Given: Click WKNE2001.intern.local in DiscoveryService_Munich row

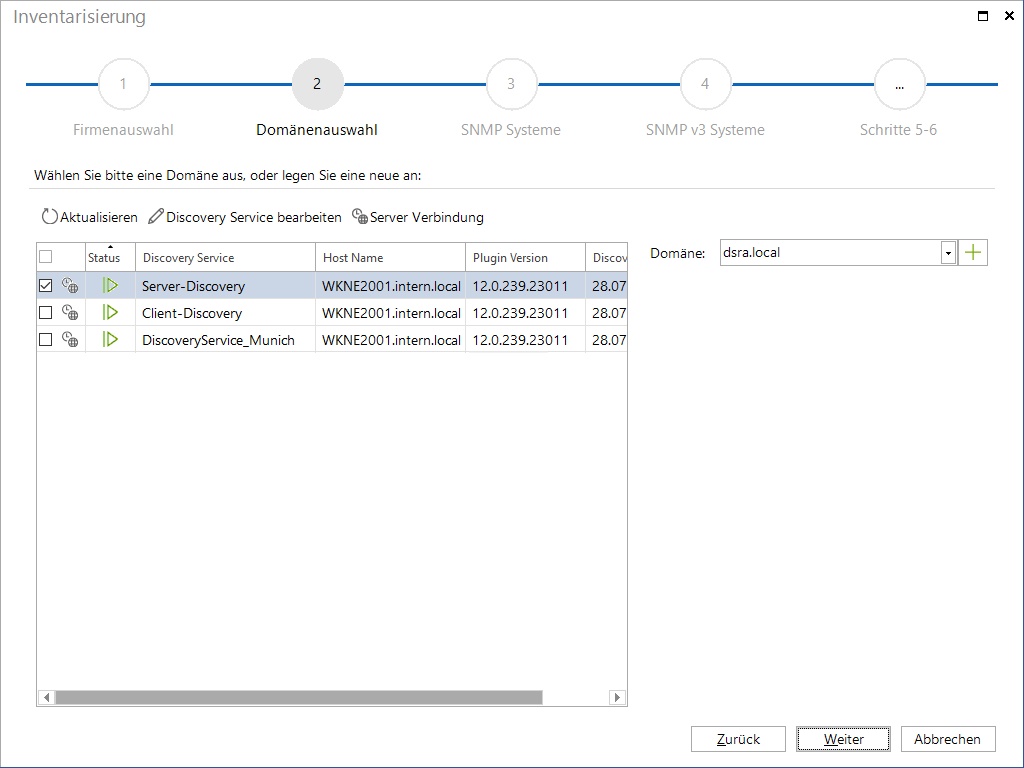Looking at the screenshot, I should tap(391, 340).
